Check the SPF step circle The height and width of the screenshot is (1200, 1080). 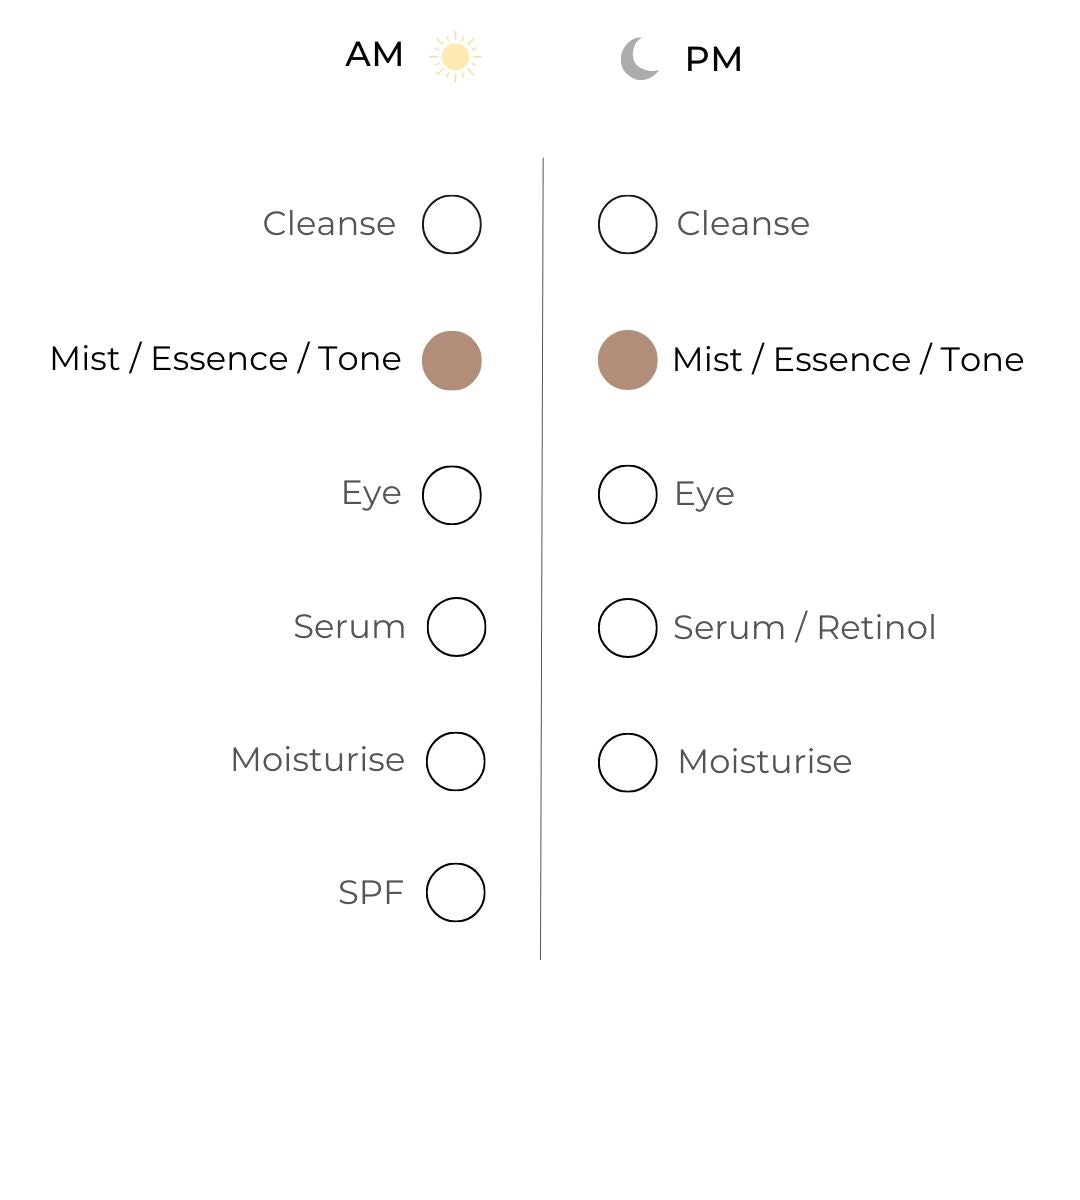coord(456,892)
